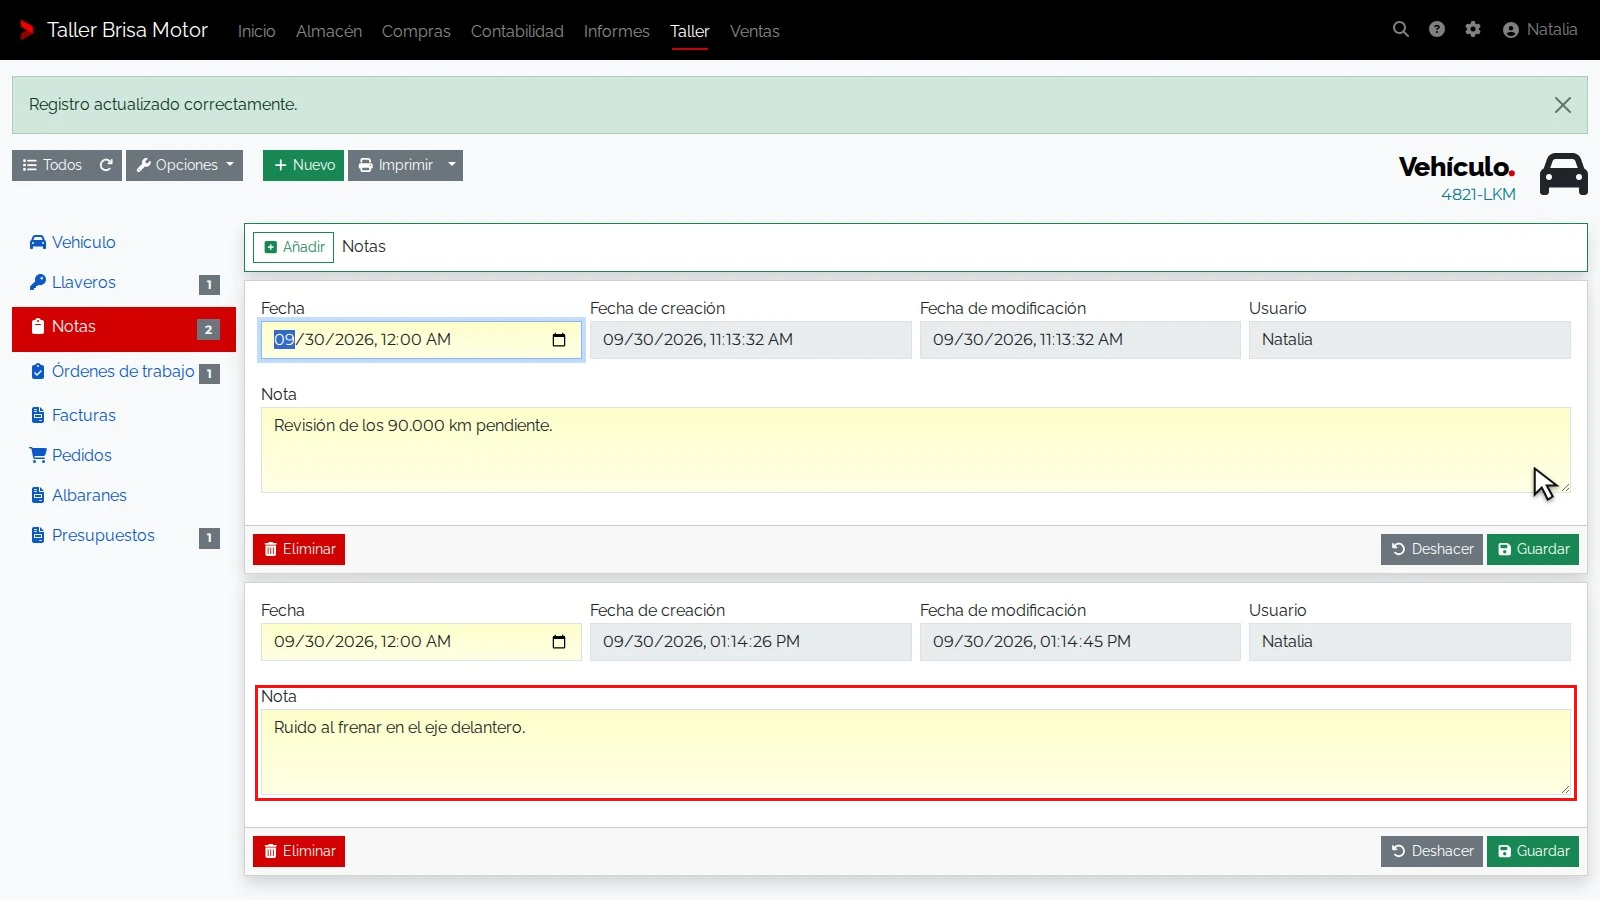Open calendar picker in second note's Fecha
The image size is (1600, 900).
[x=559, y=642]
